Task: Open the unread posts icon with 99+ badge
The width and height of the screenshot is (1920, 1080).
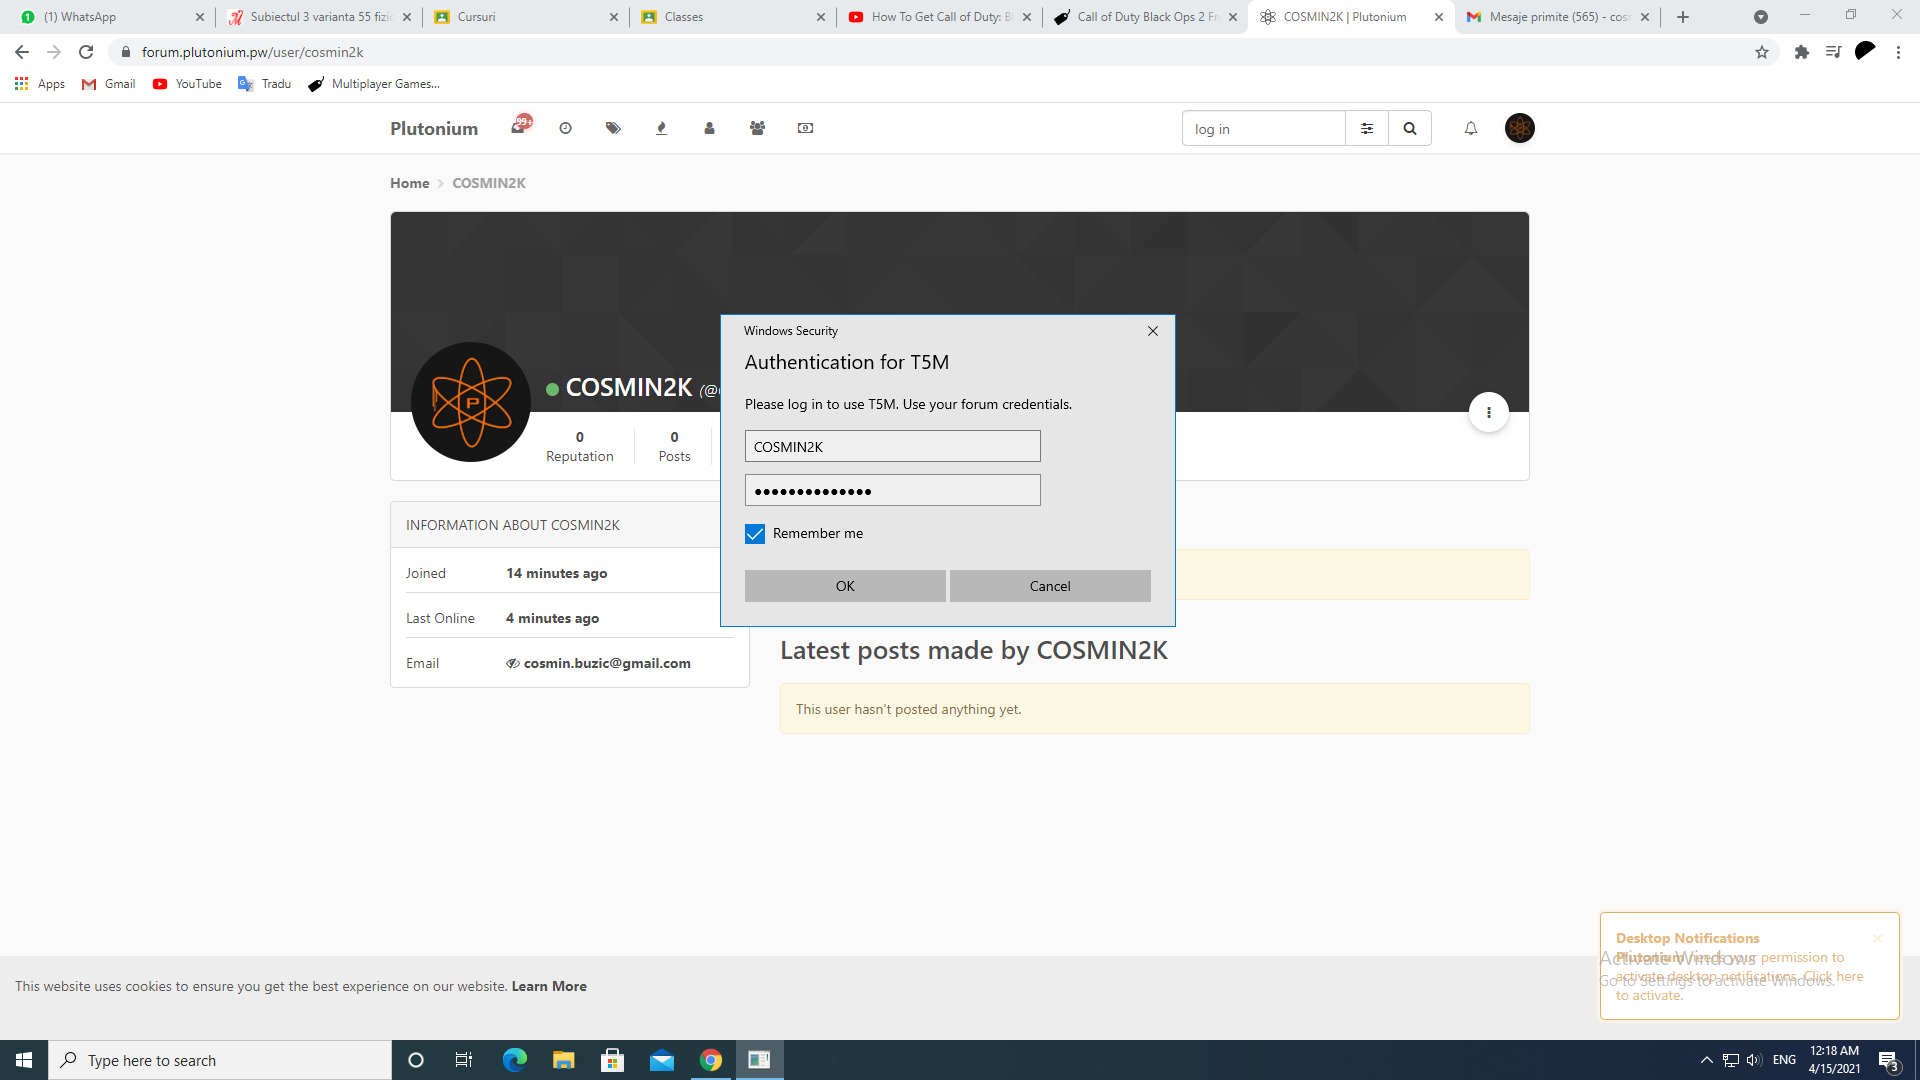Action: click(518, 128)
